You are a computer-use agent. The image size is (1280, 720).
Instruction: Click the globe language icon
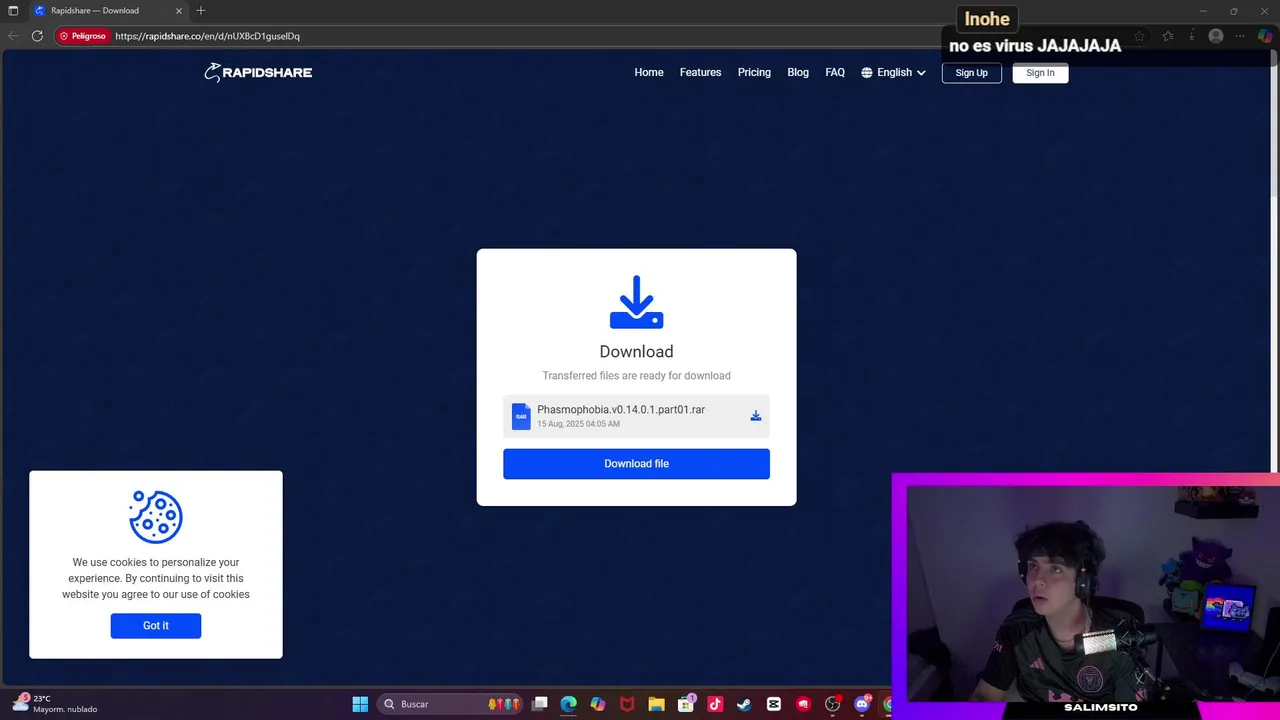(x=867, y=72)
